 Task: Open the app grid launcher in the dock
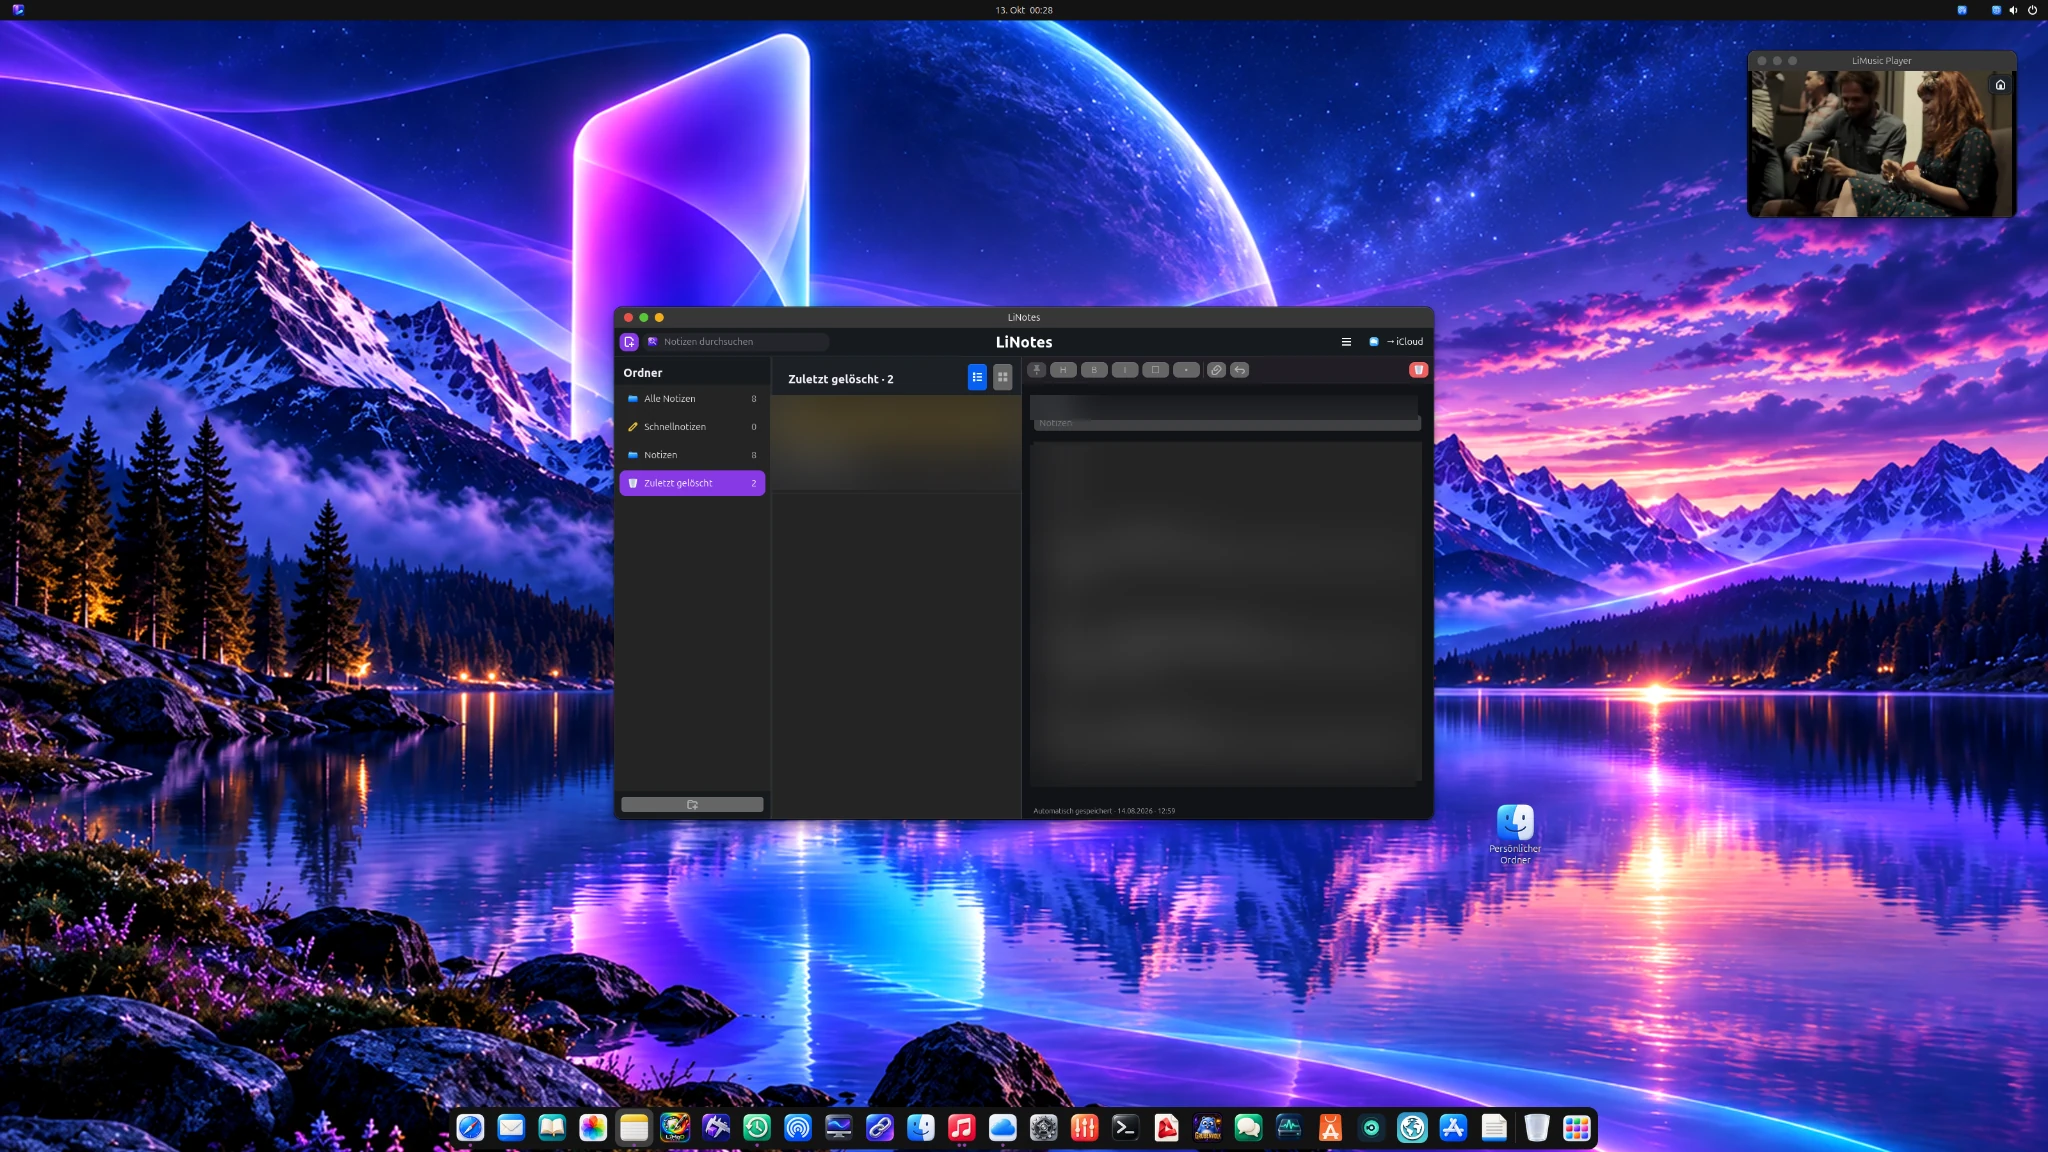pos(1577,1128)
